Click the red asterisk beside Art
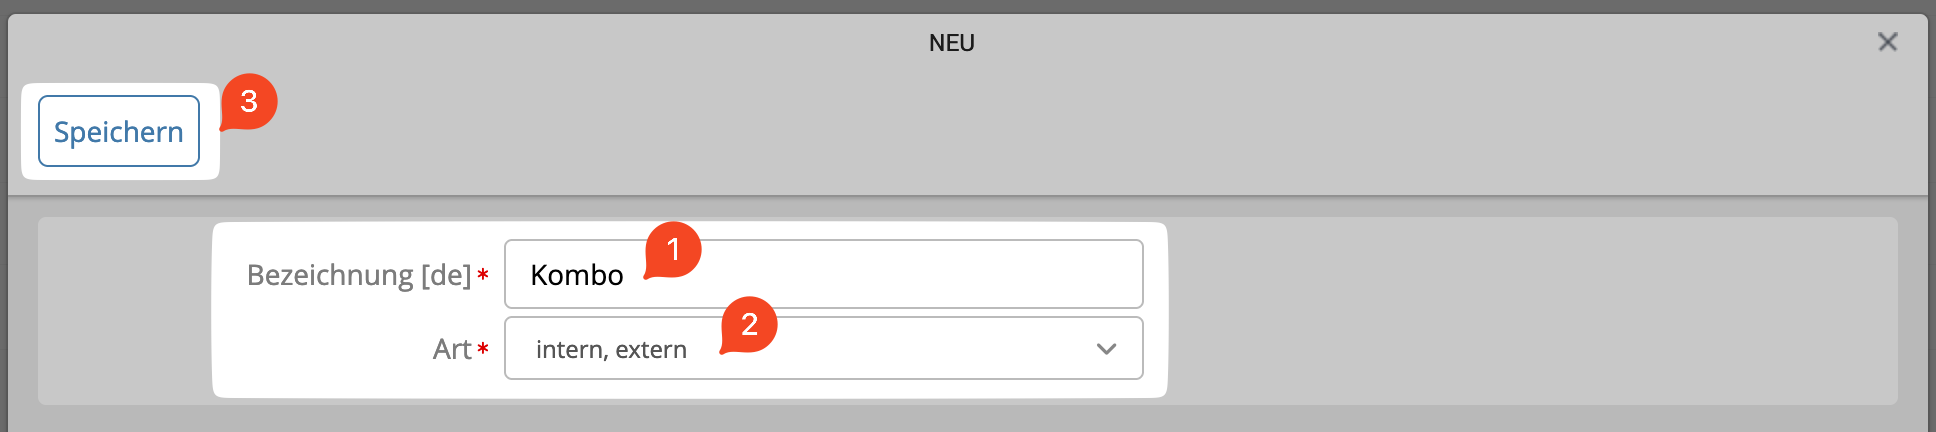1936x432 pixels. coord(483,349)
